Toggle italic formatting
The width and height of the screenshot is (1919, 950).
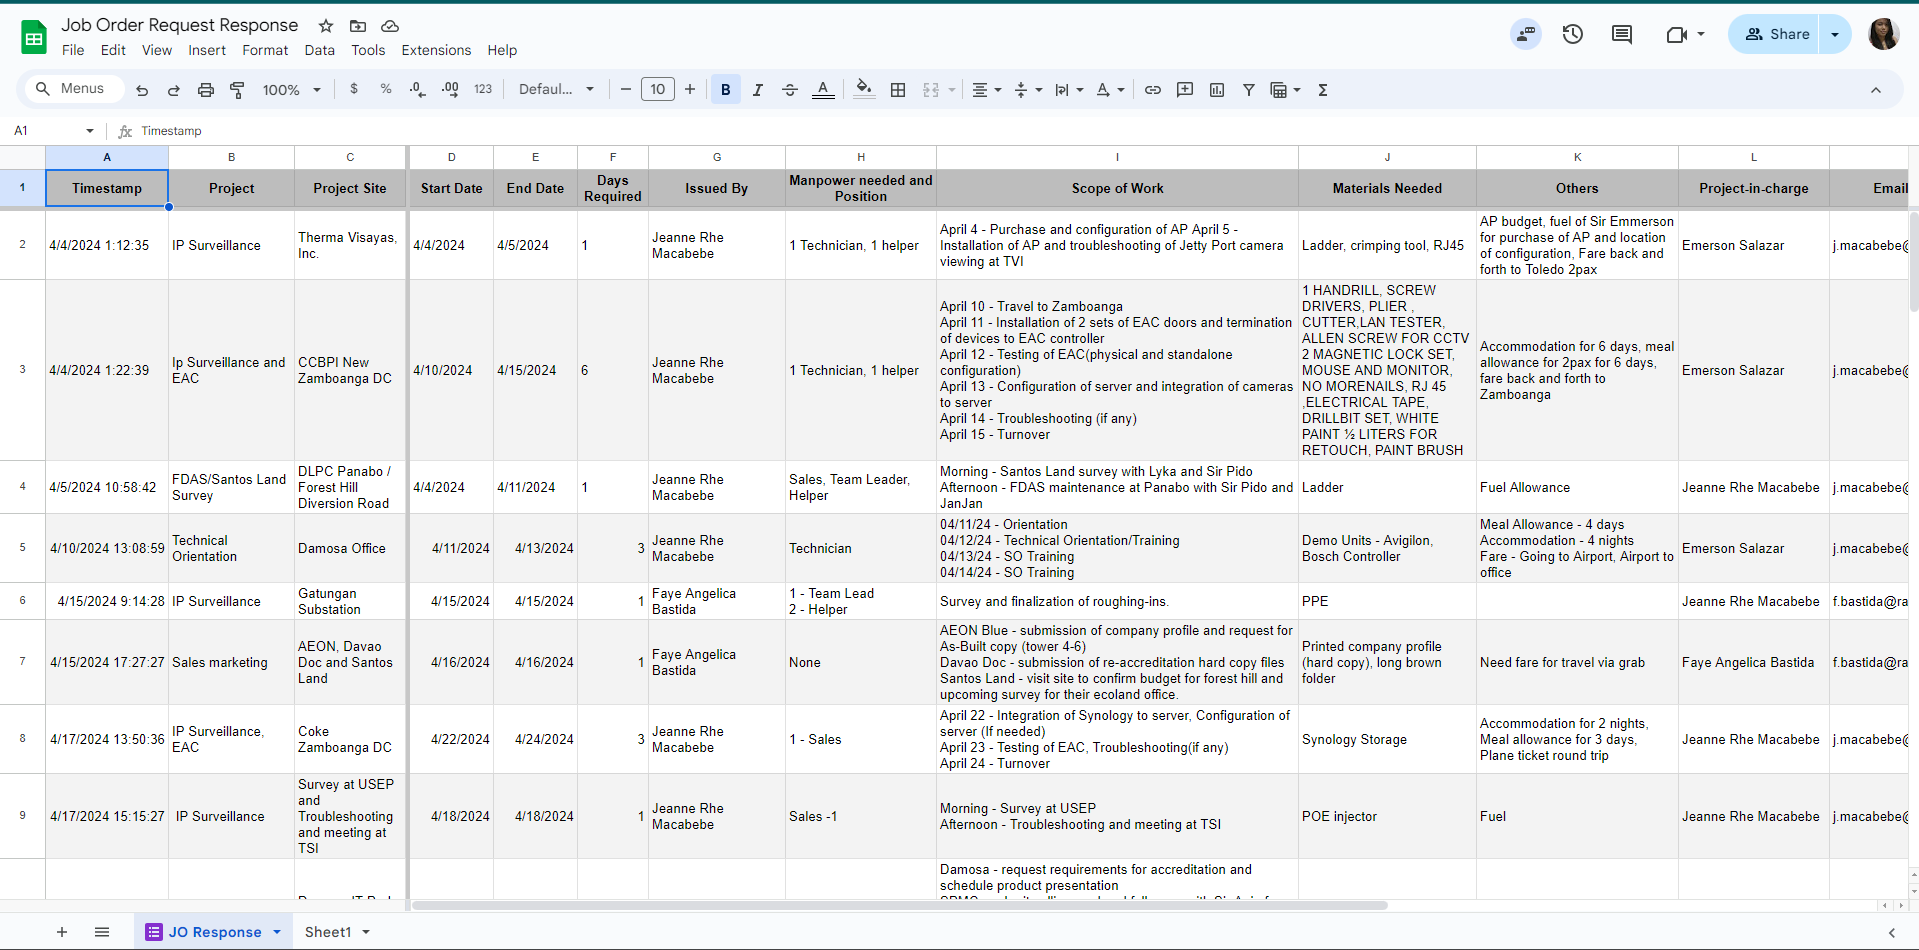coord(757,90)
